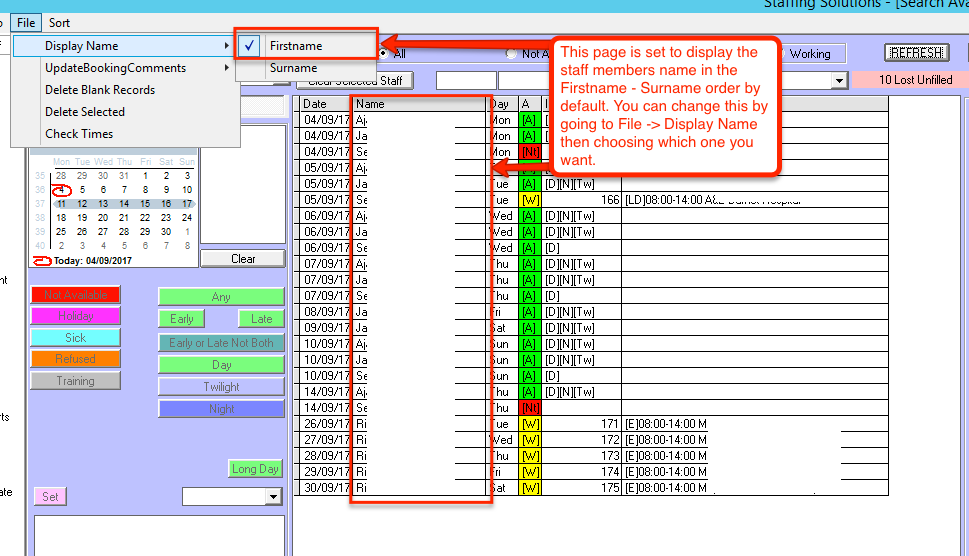
Task: Select the checked Firstname option
Action: pos(295,46)
